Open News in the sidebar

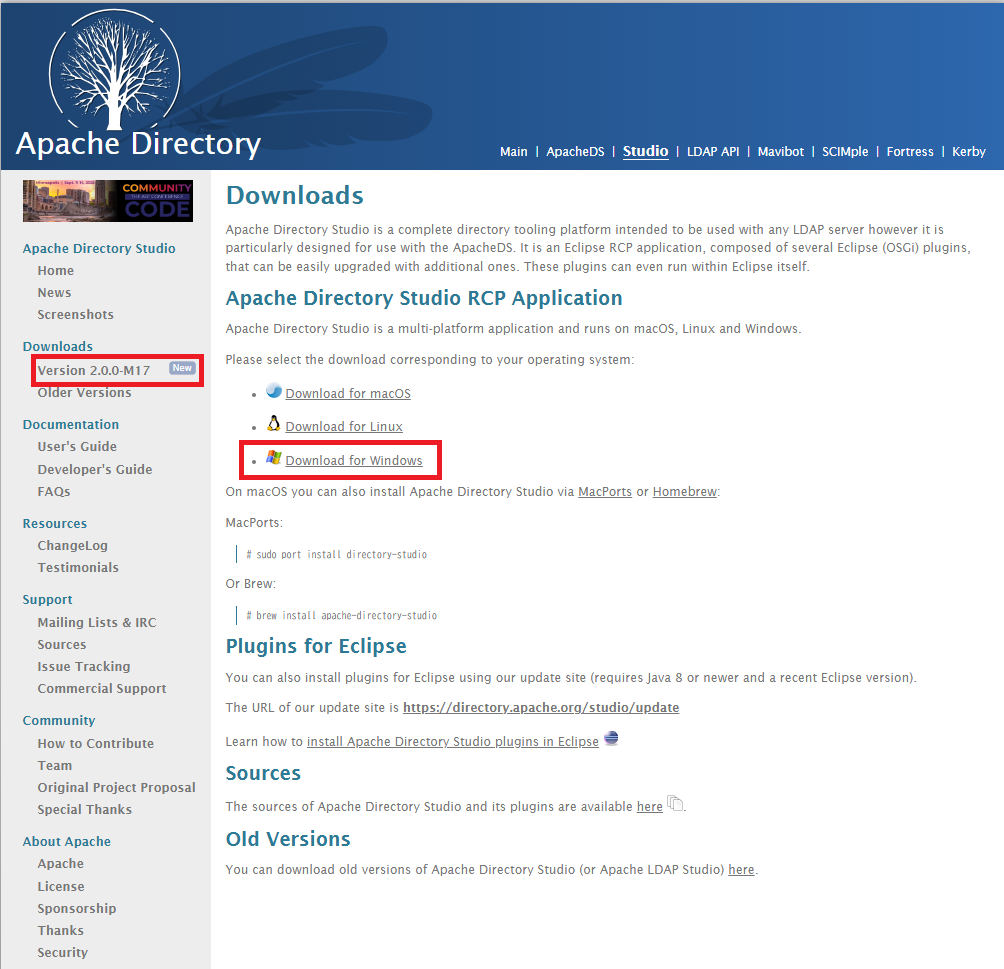pos(54,293)
